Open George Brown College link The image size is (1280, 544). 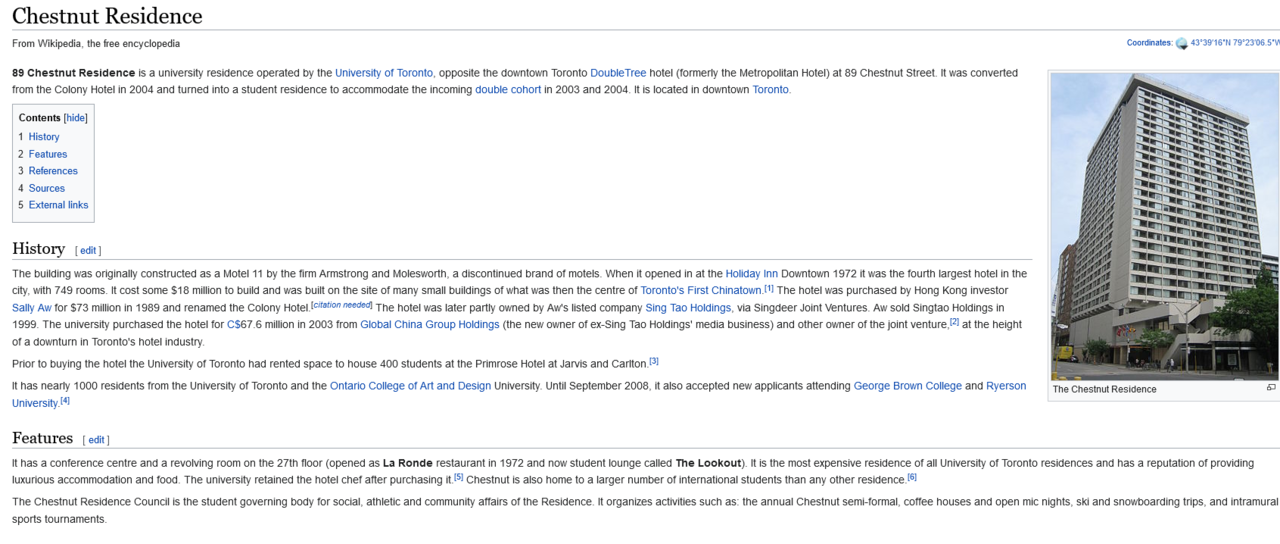click(907, 386)
